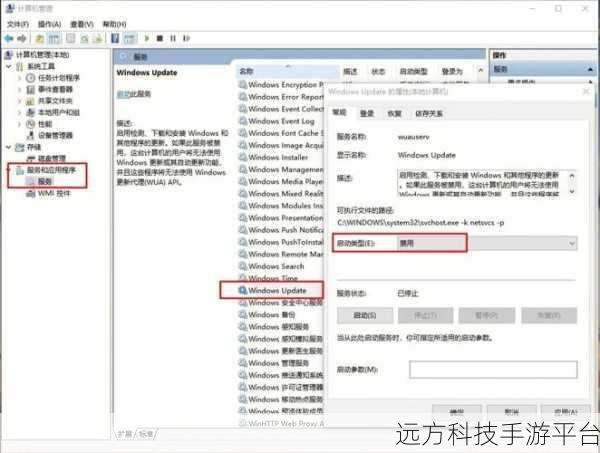Click the Restart Service toolbar icon

[x=186, y=38]
